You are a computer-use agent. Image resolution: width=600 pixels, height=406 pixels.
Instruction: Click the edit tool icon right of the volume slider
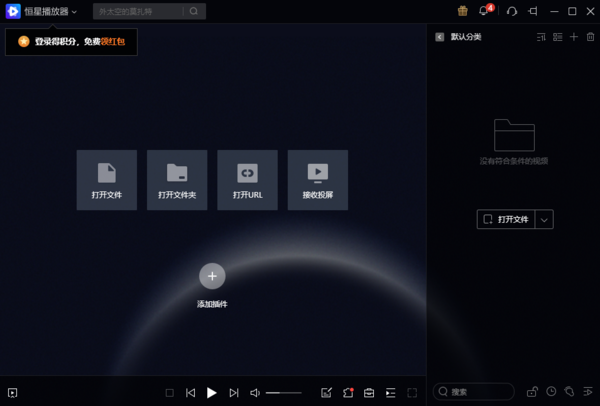coord(326,393)
